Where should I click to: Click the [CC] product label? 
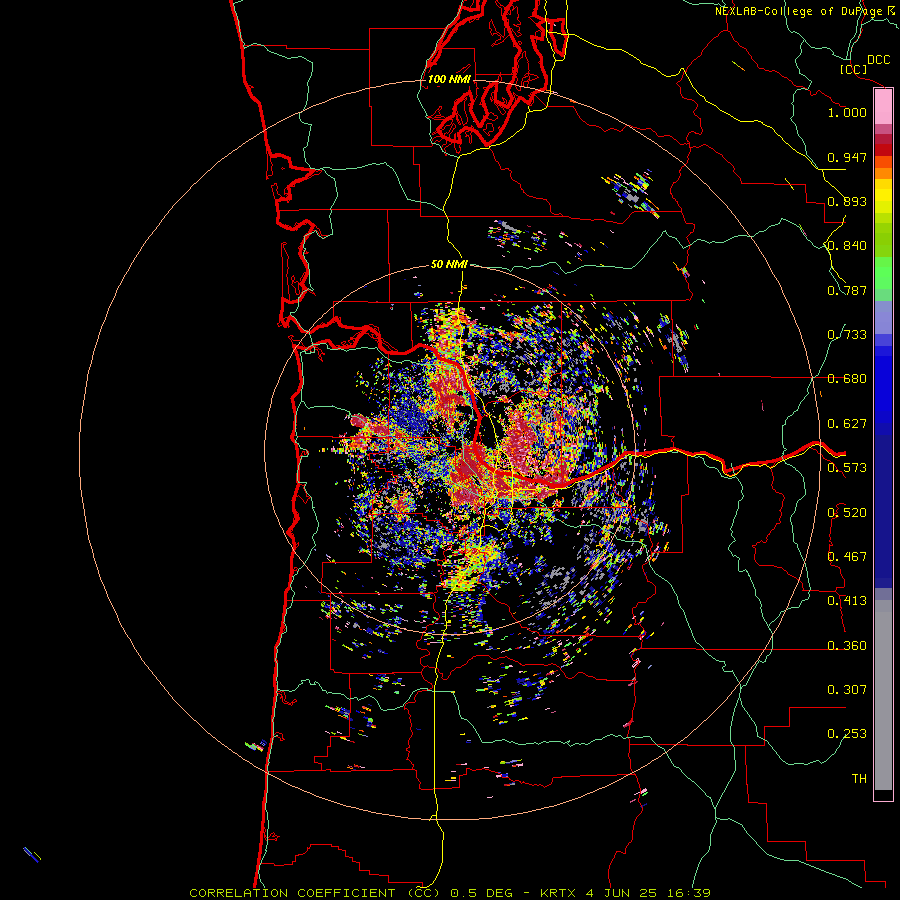click(x=854, y=69)
